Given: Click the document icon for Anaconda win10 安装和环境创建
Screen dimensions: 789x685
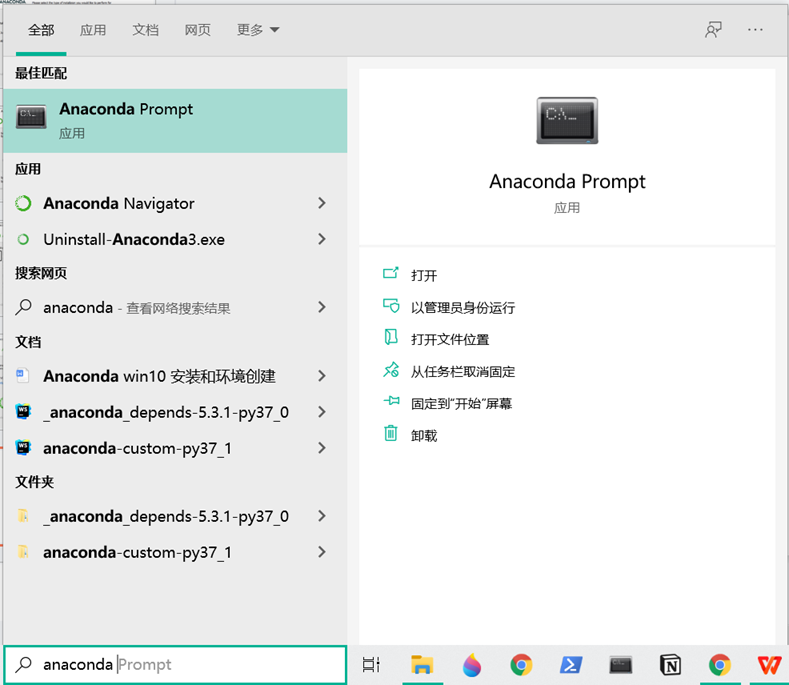Looking at the screenshot, I should tap(23, 375).
